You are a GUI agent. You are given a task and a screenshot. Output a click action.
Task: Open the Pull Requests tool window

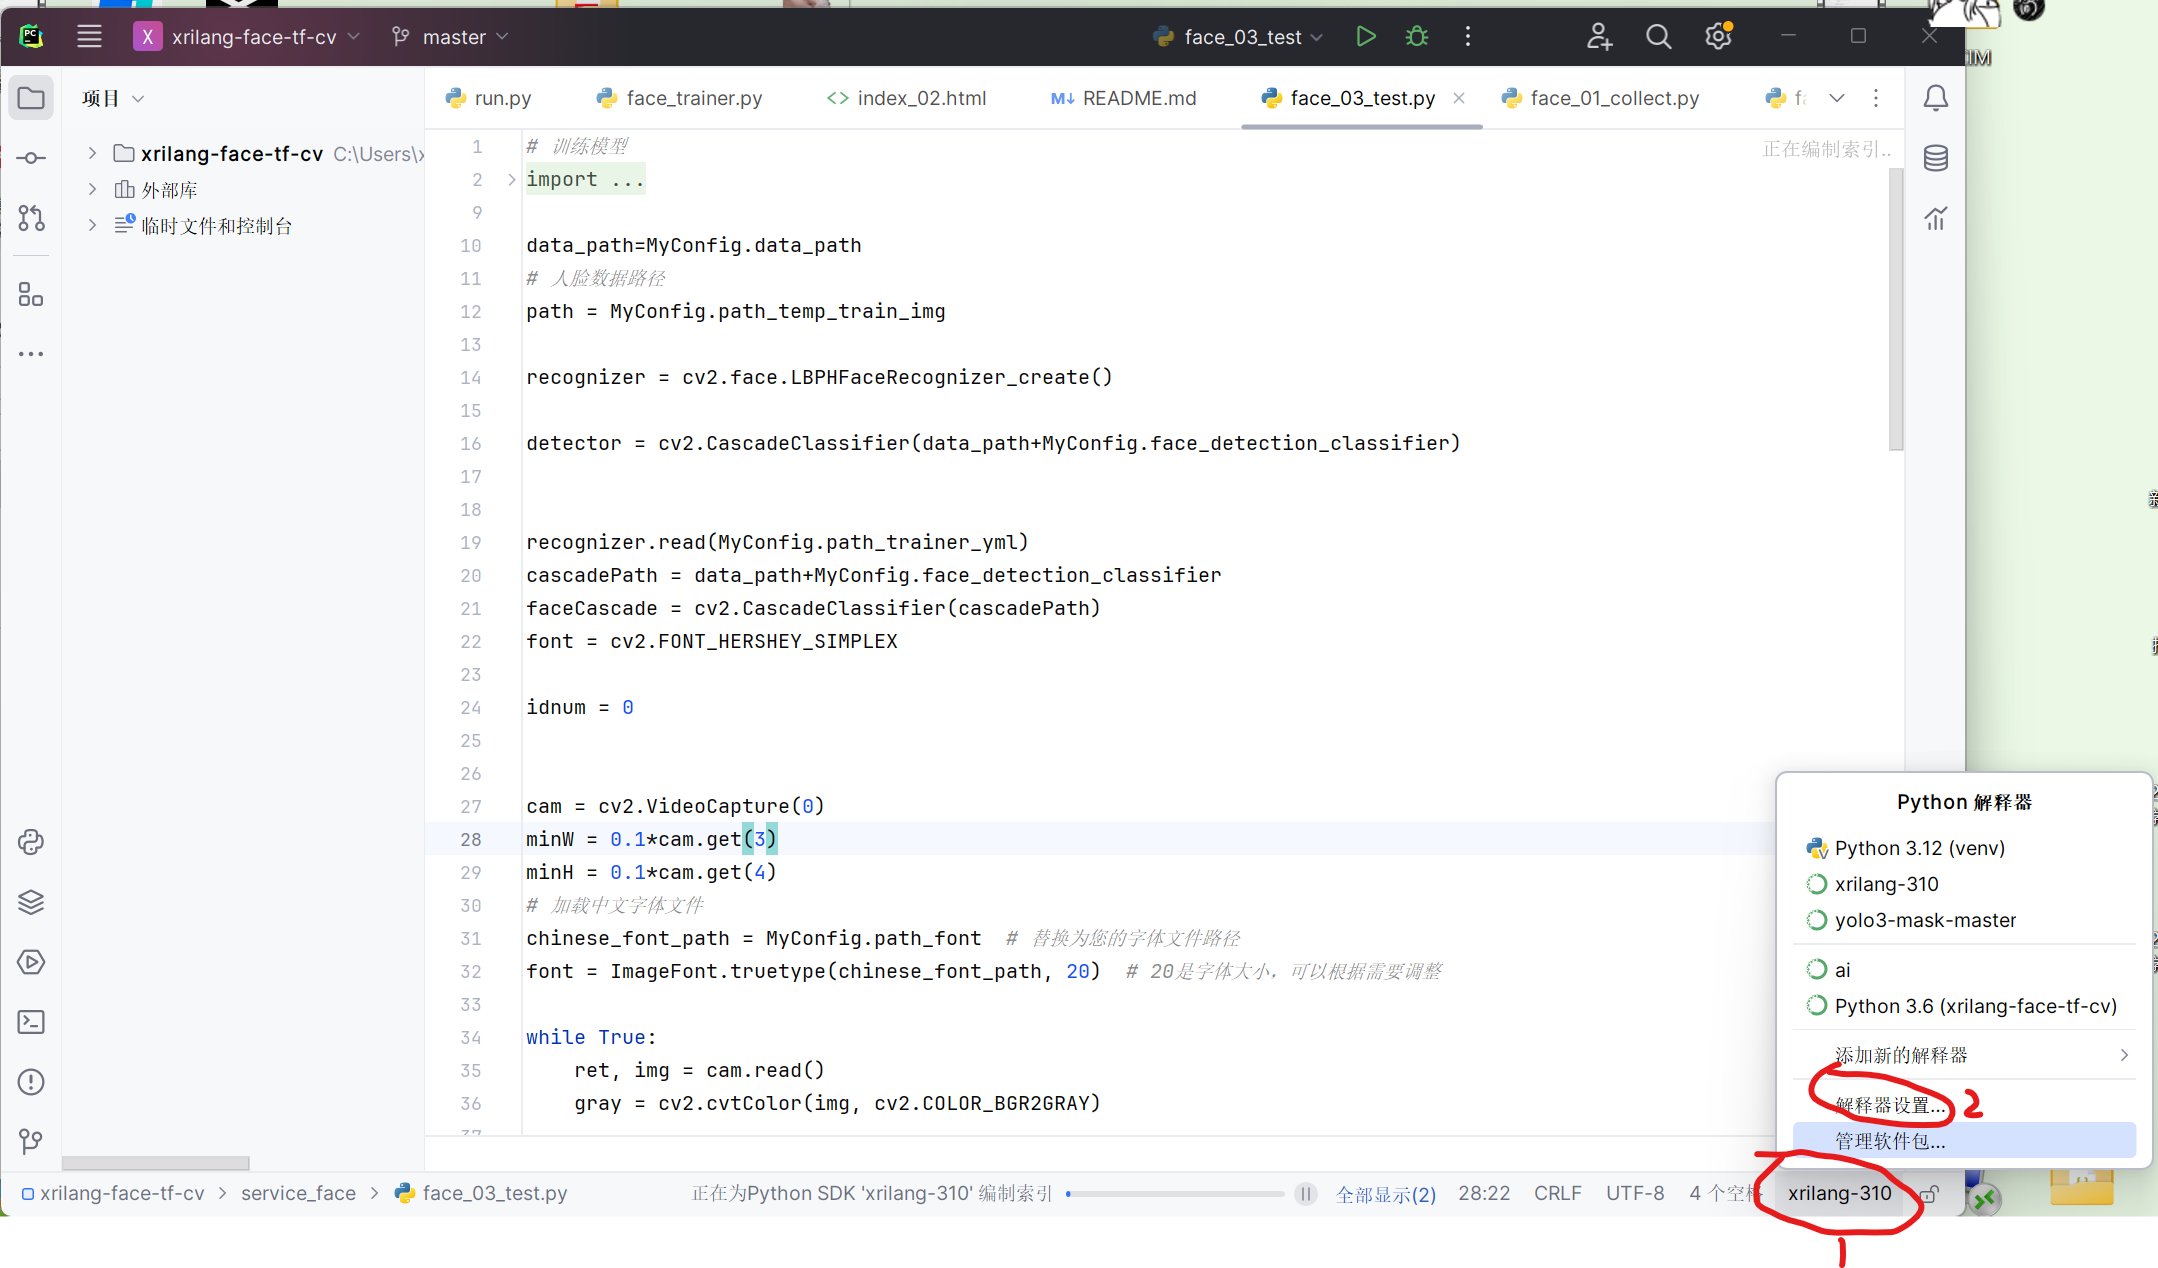click(31, 217)
